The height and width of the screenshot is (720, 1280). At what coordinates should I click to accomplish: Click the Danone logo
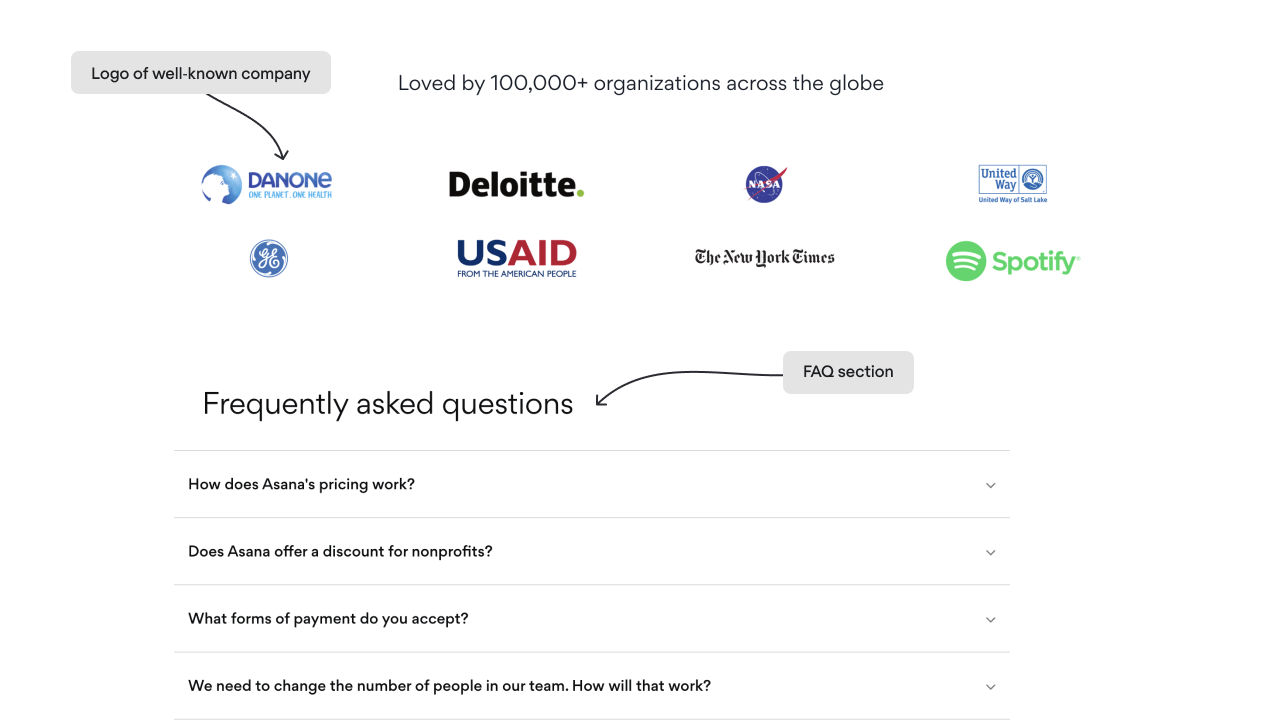(266, 184)
